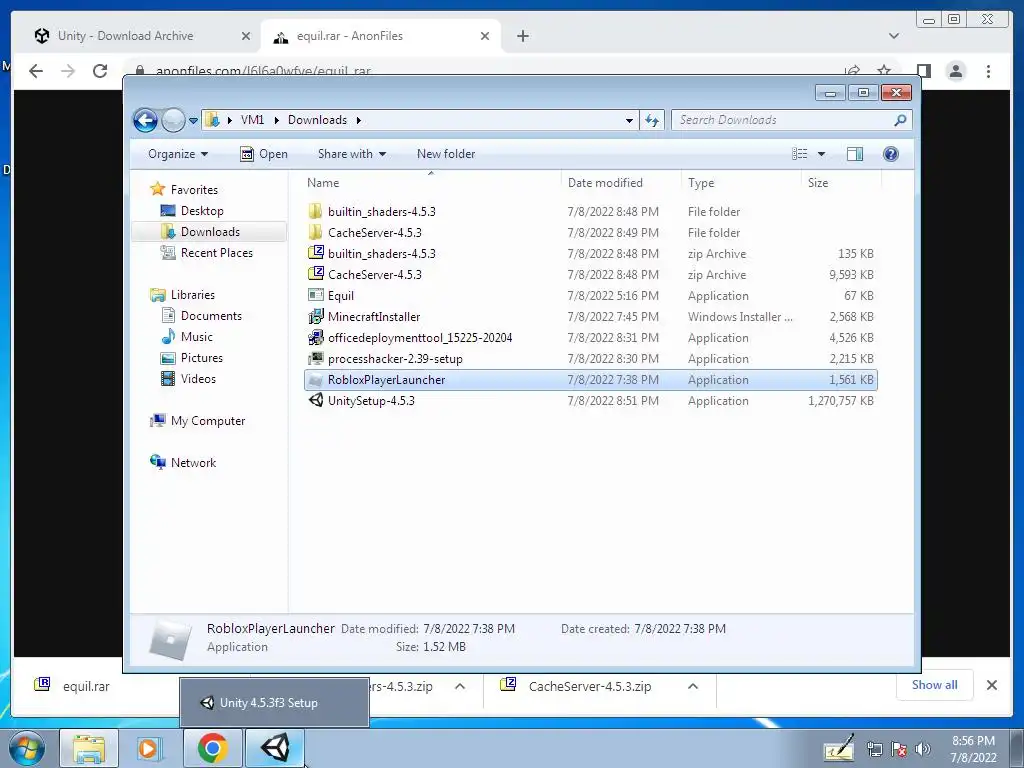Open the Share with menu
Image resolution: width=1024 pixels, height=768 pixels.
click(x=351, y=154)
